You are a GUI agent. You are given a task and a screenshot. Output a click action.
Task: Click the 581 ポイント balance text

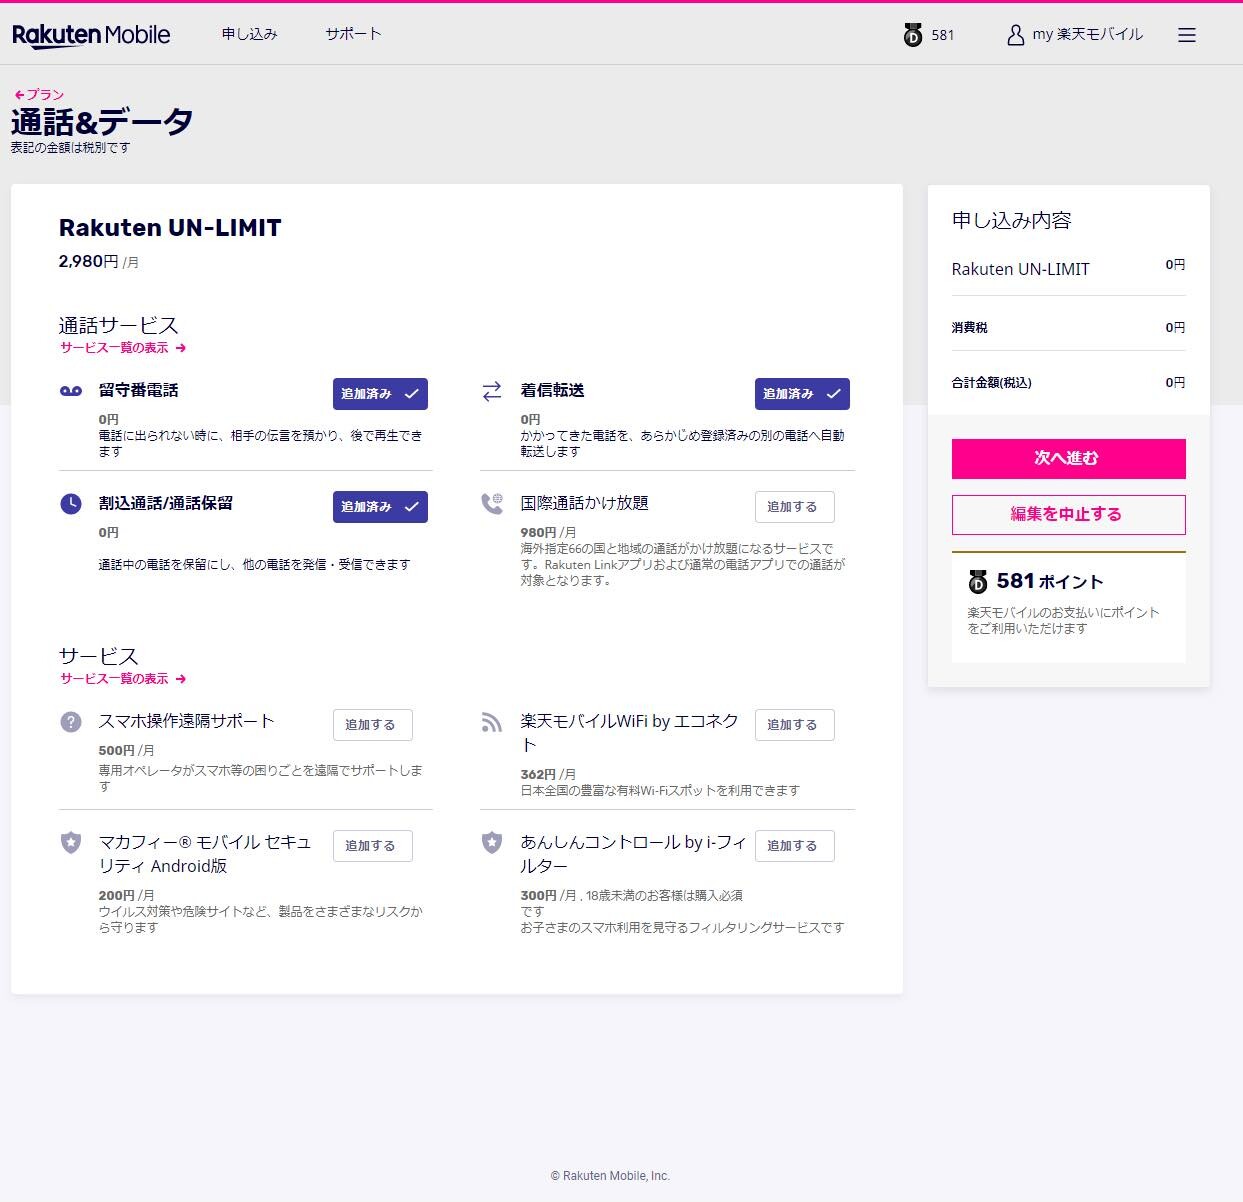point(1050,582)
